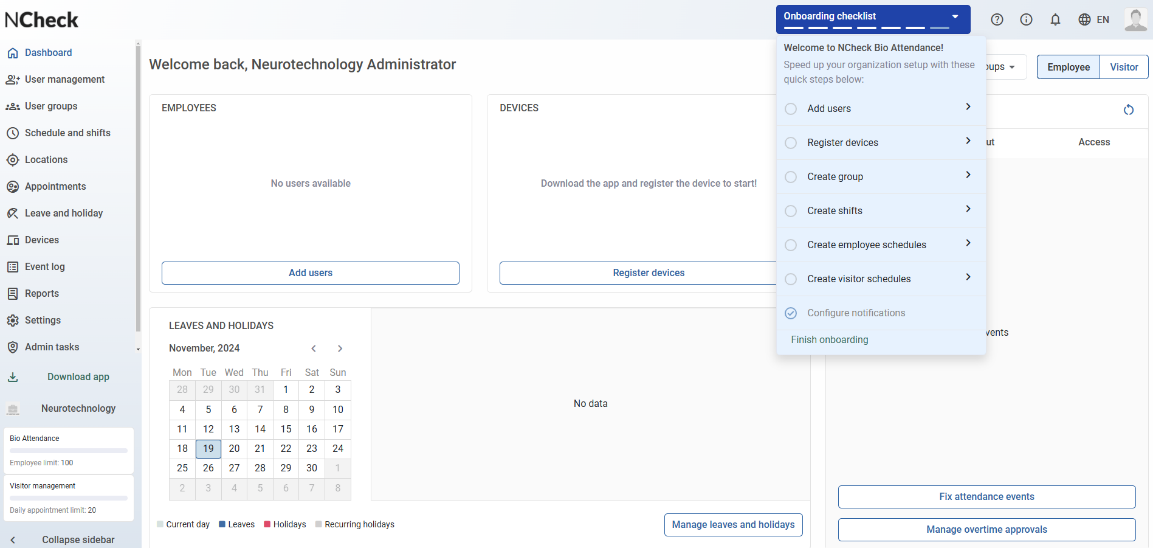
Task: Click the Bio Attendance employee limit bar
Action: (69, 451)
